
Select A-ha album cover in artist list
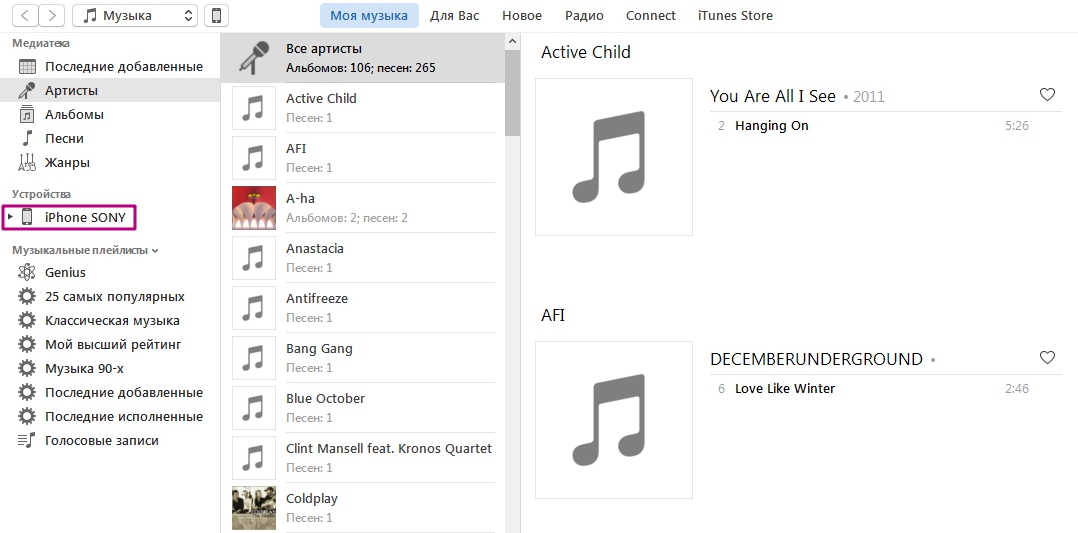[x=254, y=208]
